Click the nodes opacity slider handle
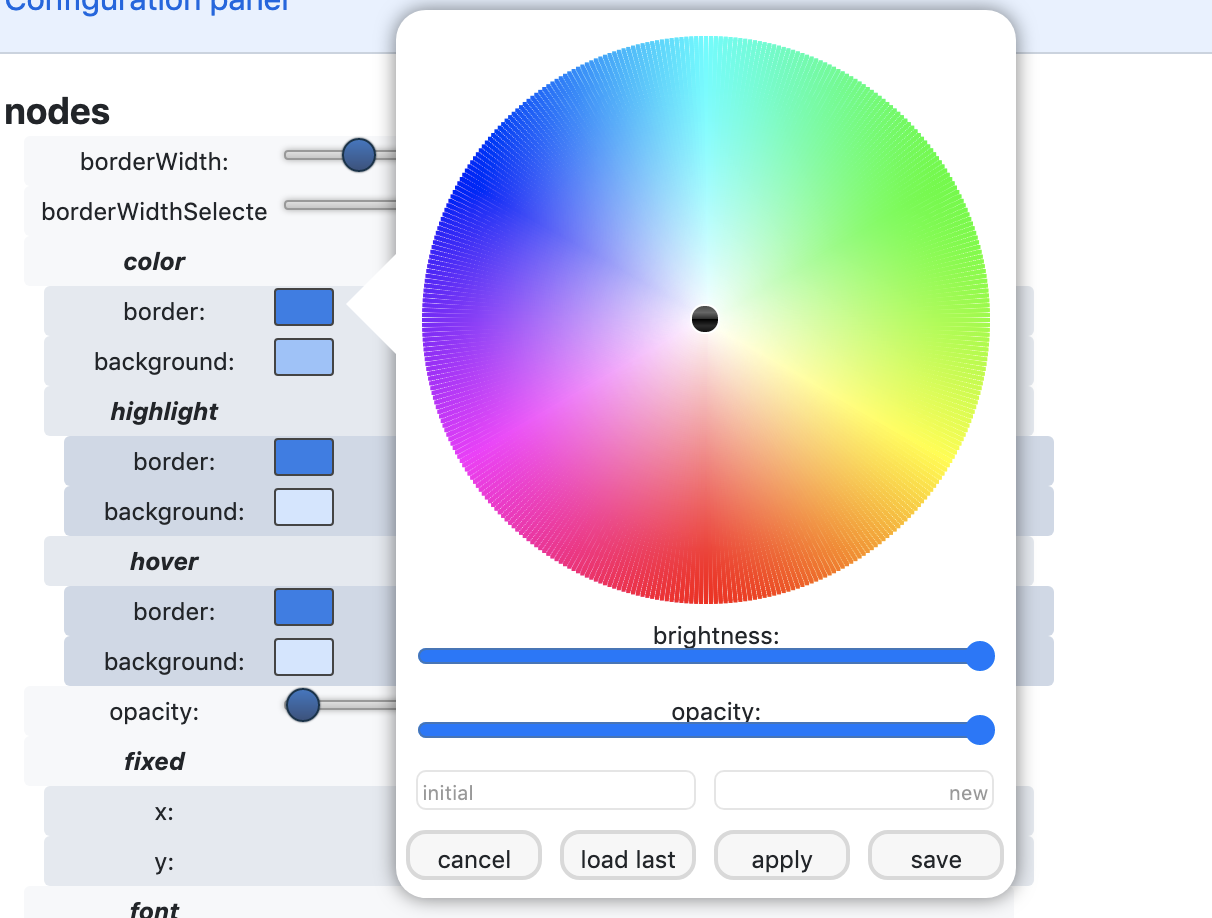This screenshot has height=918, width=1212. pos(301,706)
